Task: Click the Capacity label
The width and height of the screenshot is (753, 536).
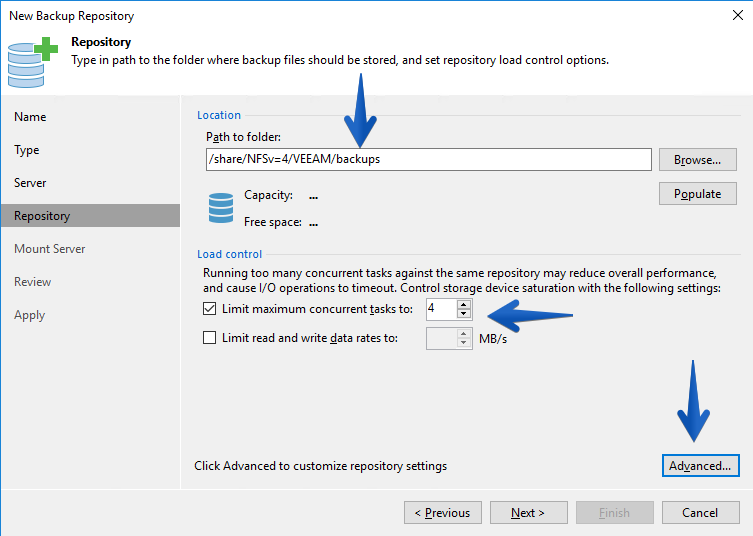Action: click(x=268, y=195)
